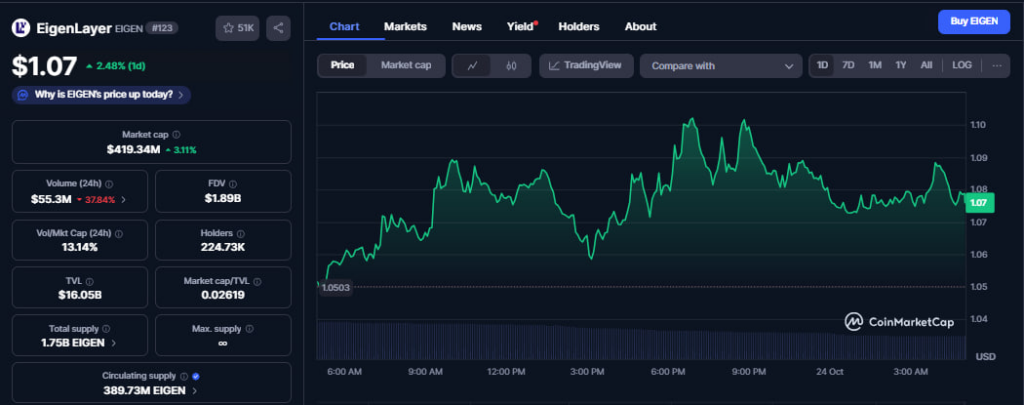
Task: Click info icon next to Market cap
Action: pyautogui.click(x=177, y=135)
